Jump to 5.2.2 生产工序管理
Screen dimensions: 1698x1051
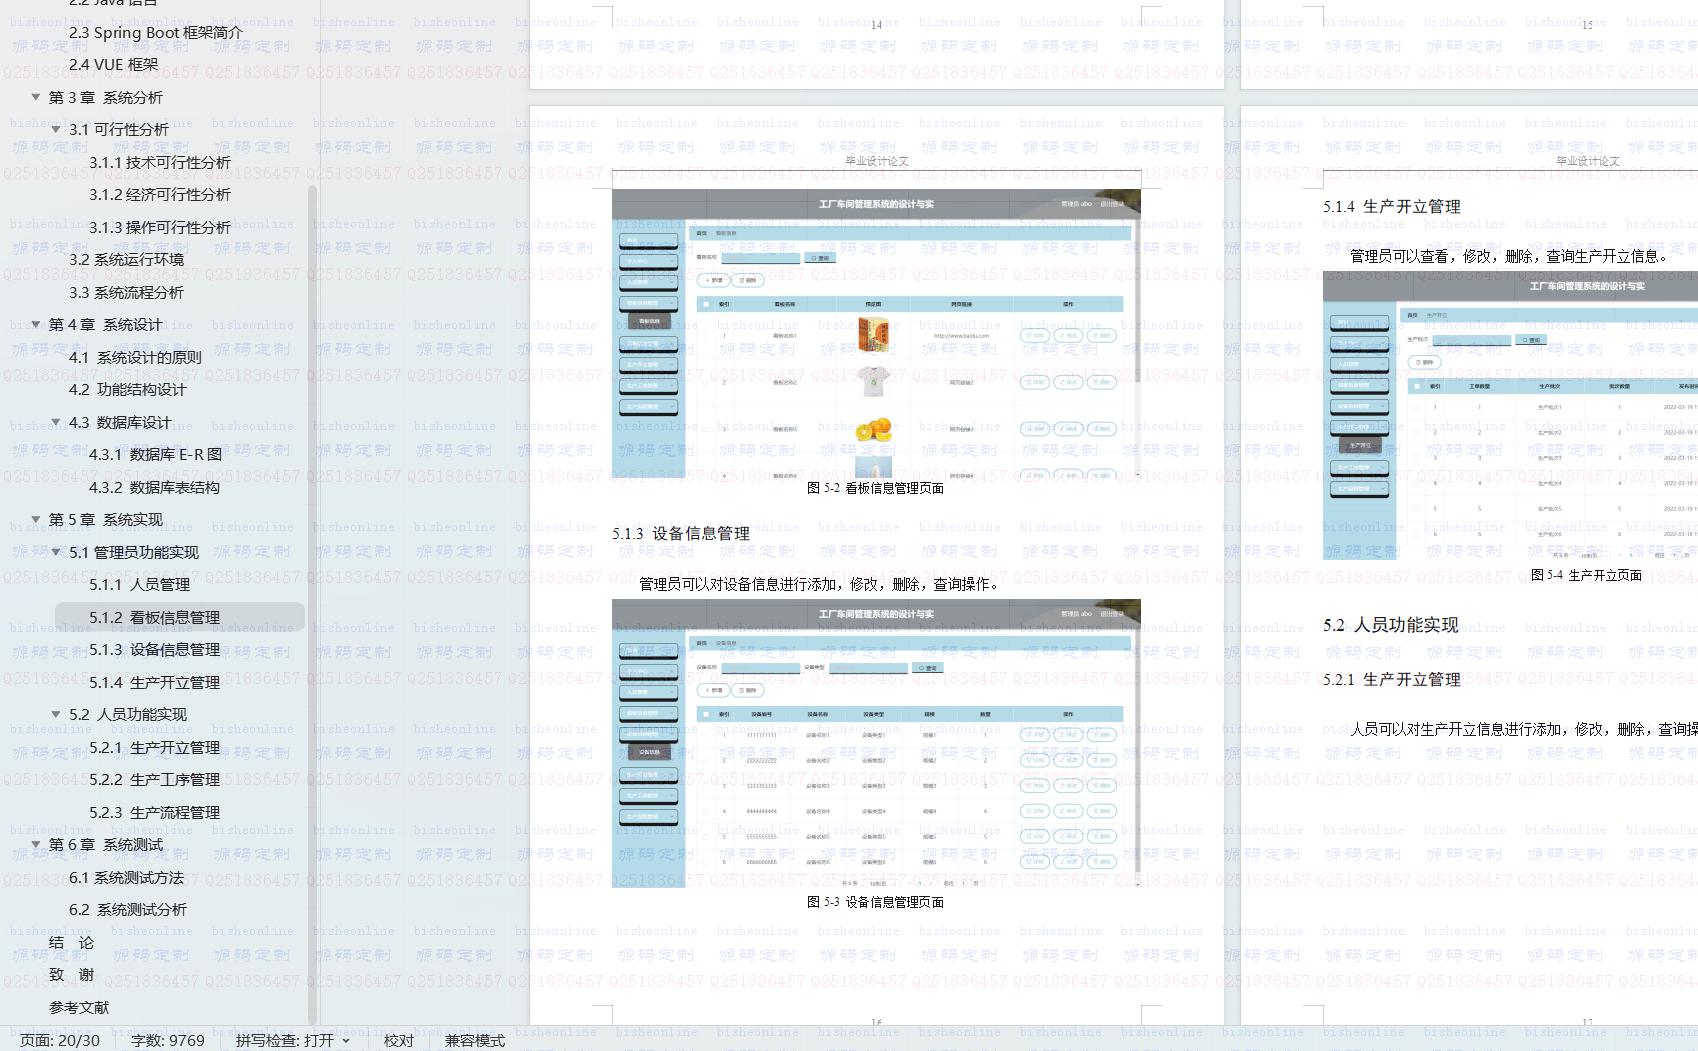tap(154, 779)
